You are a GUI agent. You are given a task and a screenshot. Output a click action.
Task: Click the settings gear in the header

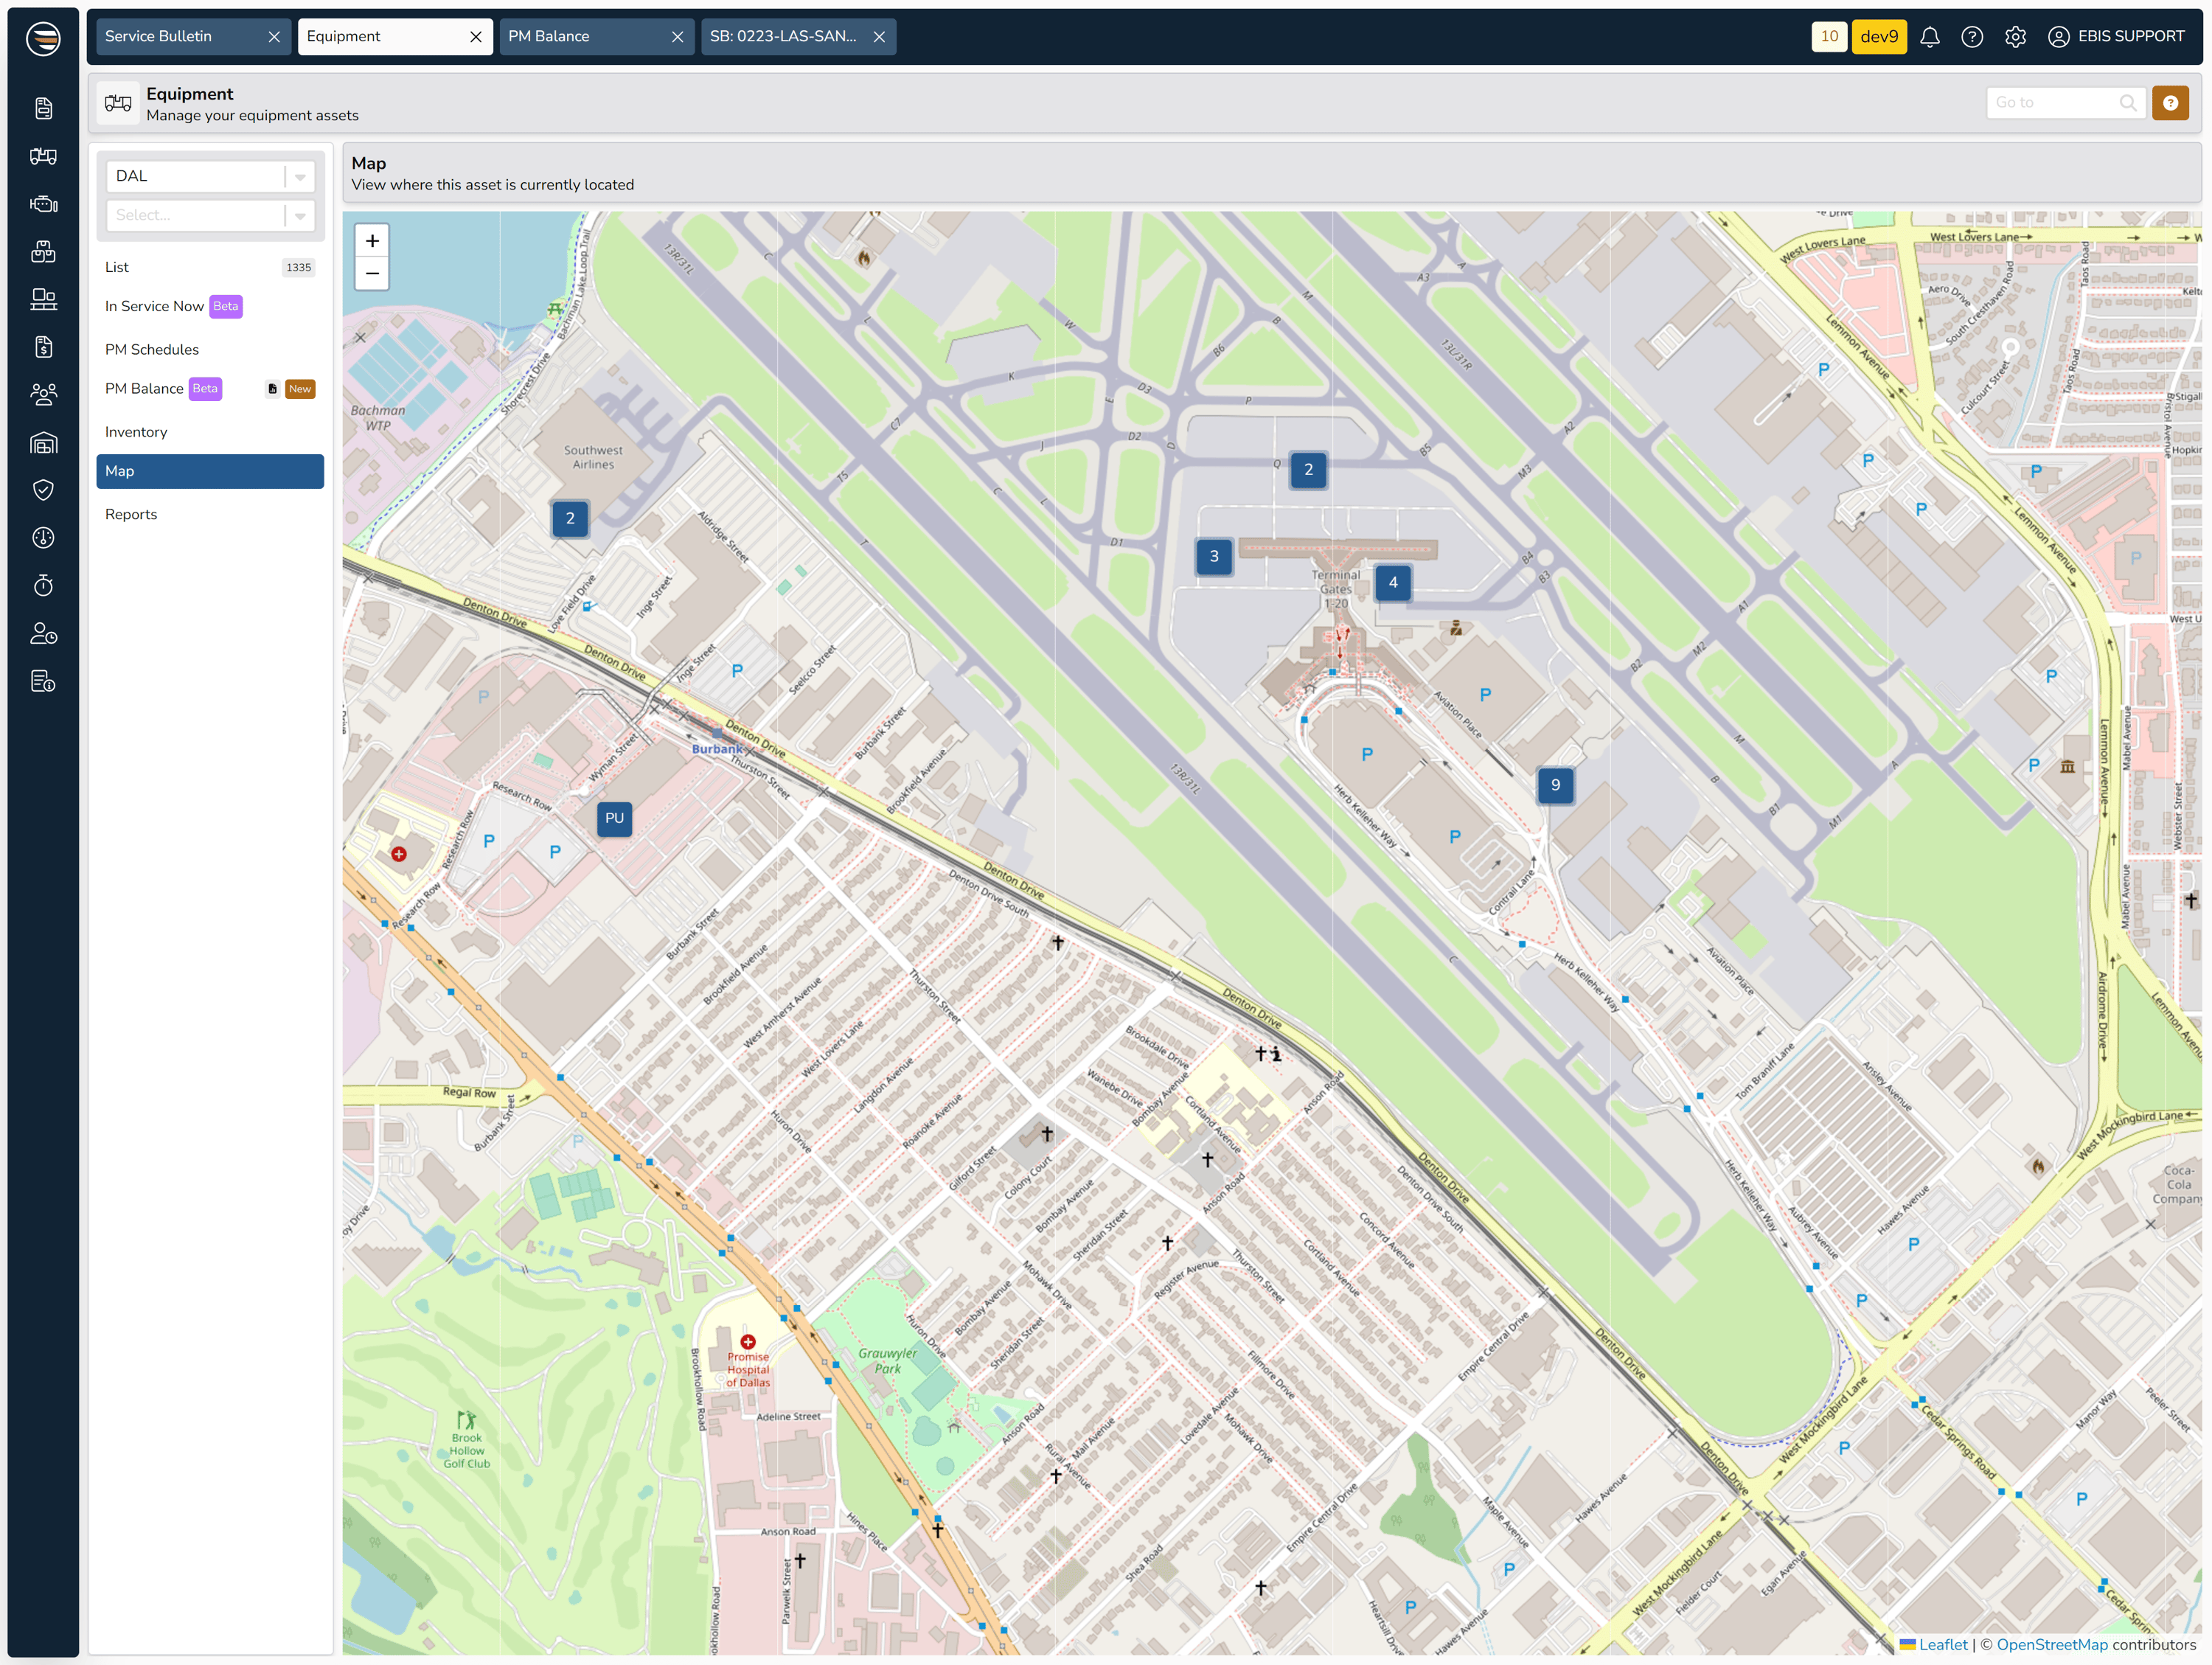(x=2015, y=37)
